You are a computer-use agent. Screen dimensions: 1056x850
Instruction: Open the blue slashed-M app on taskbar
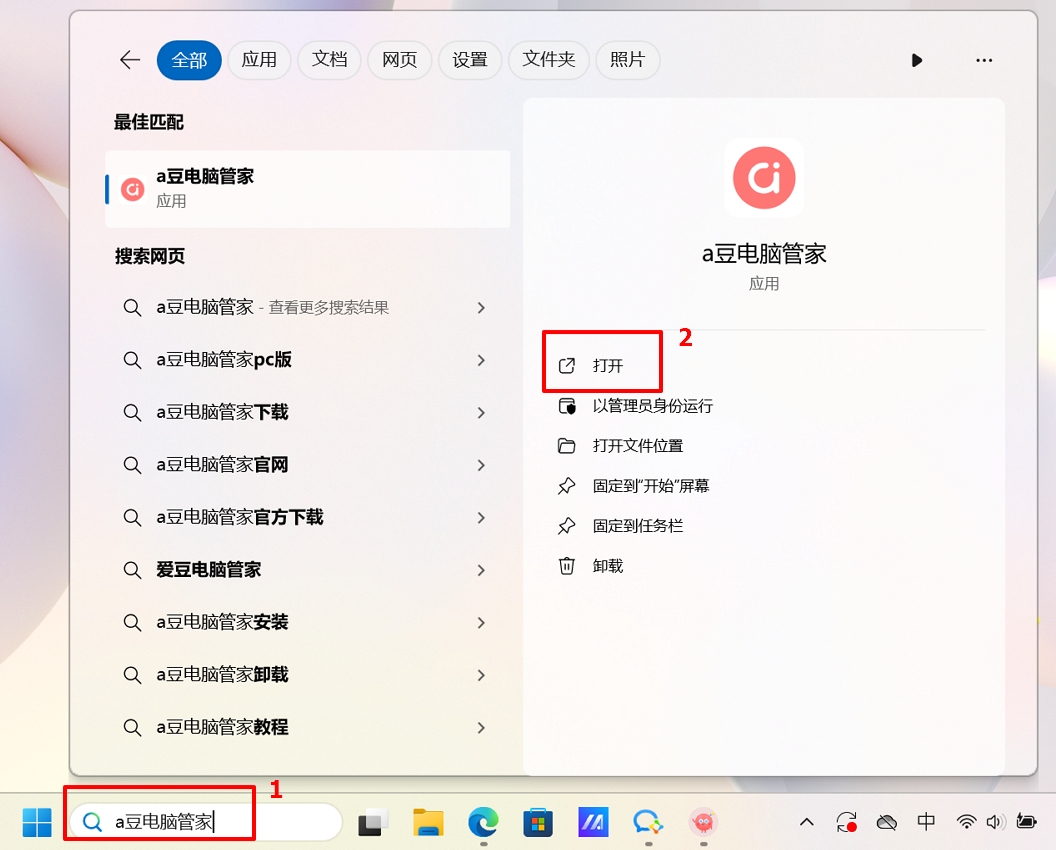[593, 822]
